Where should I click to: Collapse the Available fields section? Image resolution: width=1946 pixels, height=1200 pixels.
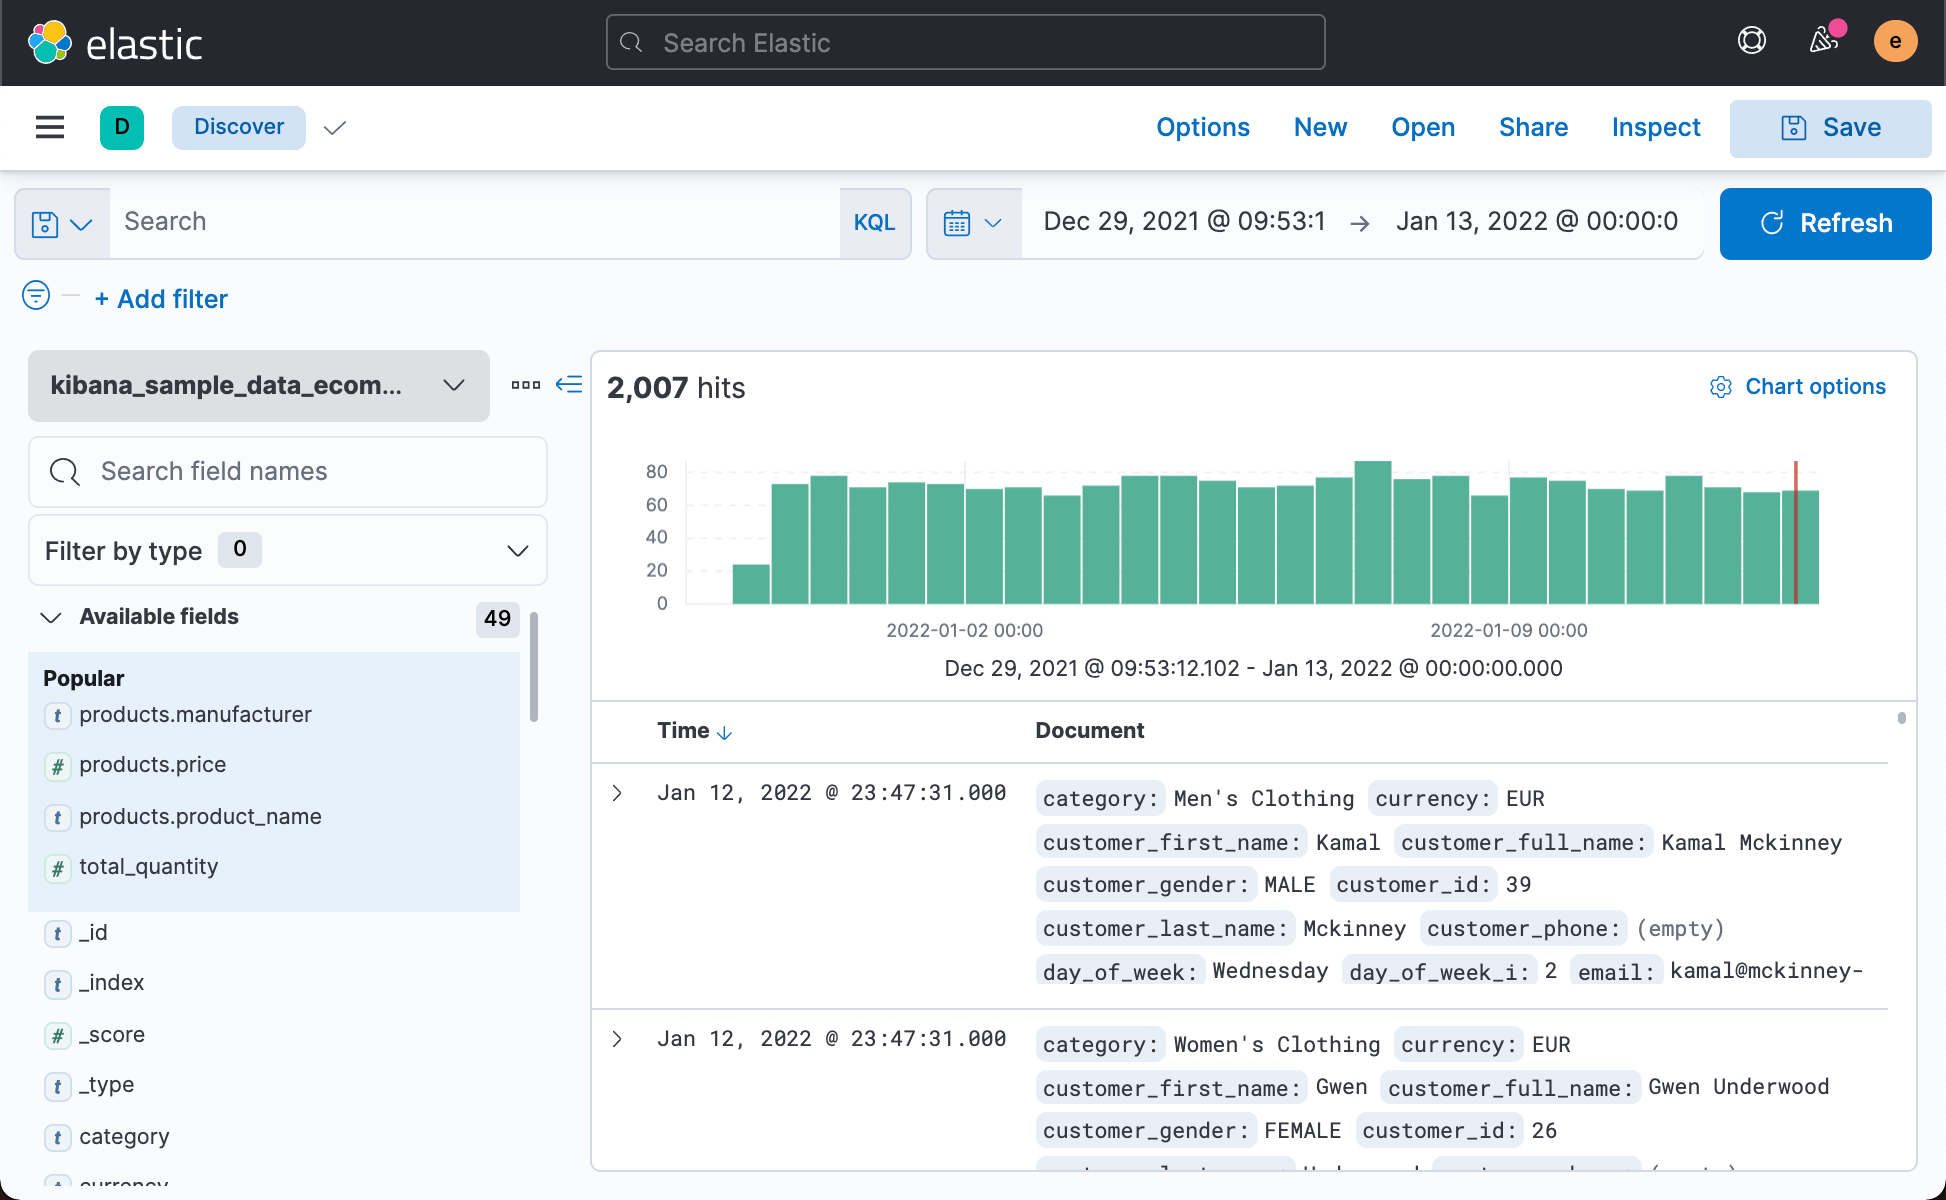pyautogui.click(x=52, y=617)
